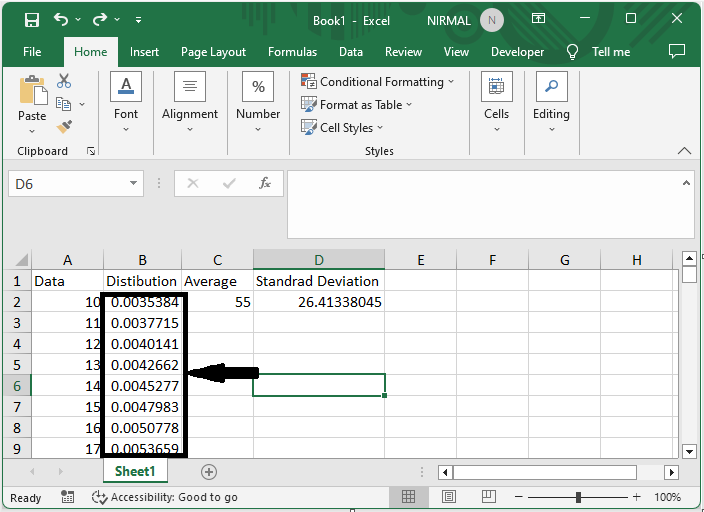Select cell D2 with standard deviation value

tap(318, 302)
